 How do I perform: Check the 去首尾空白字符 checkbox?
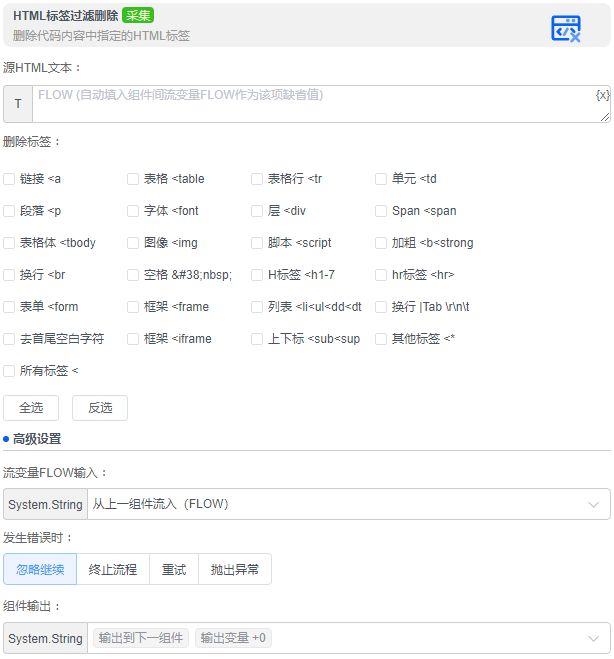click(x=9, y=339)
